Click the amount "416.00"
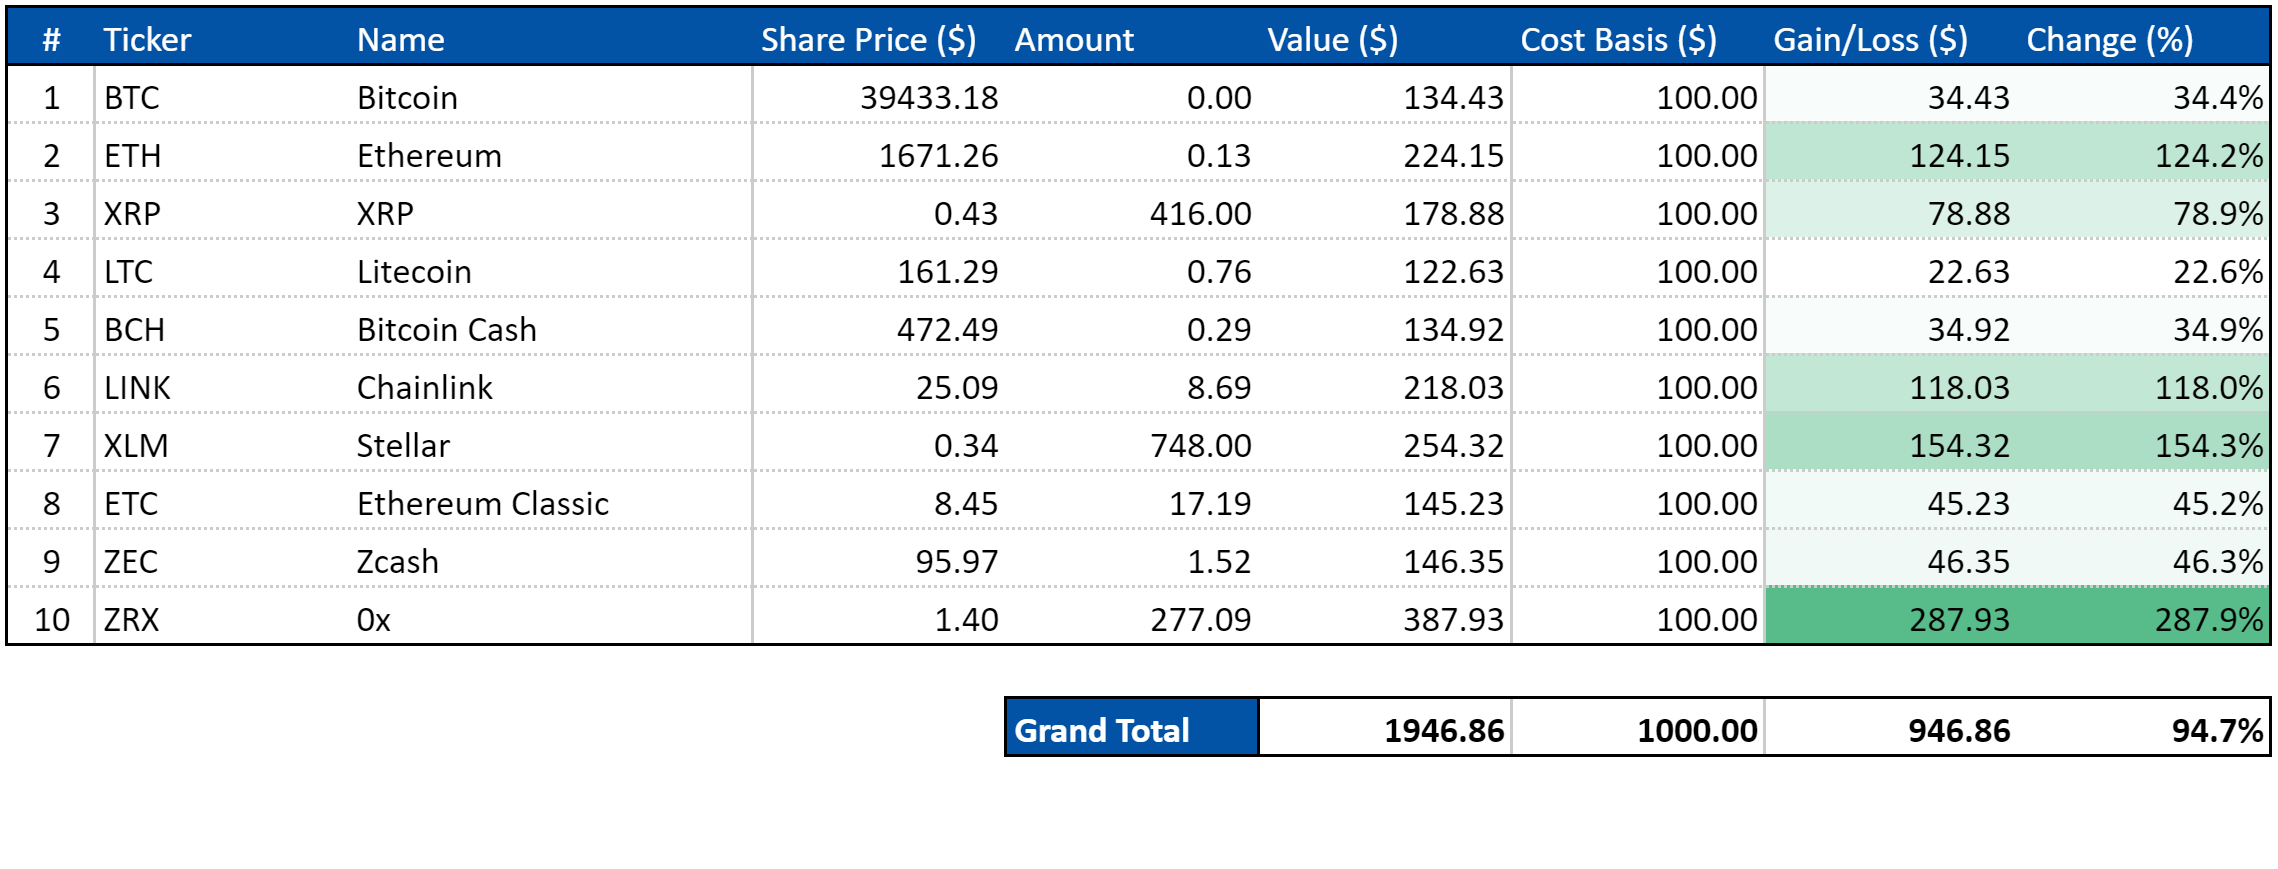The height and width of the screenshot is (869, 2278). 1201,214
